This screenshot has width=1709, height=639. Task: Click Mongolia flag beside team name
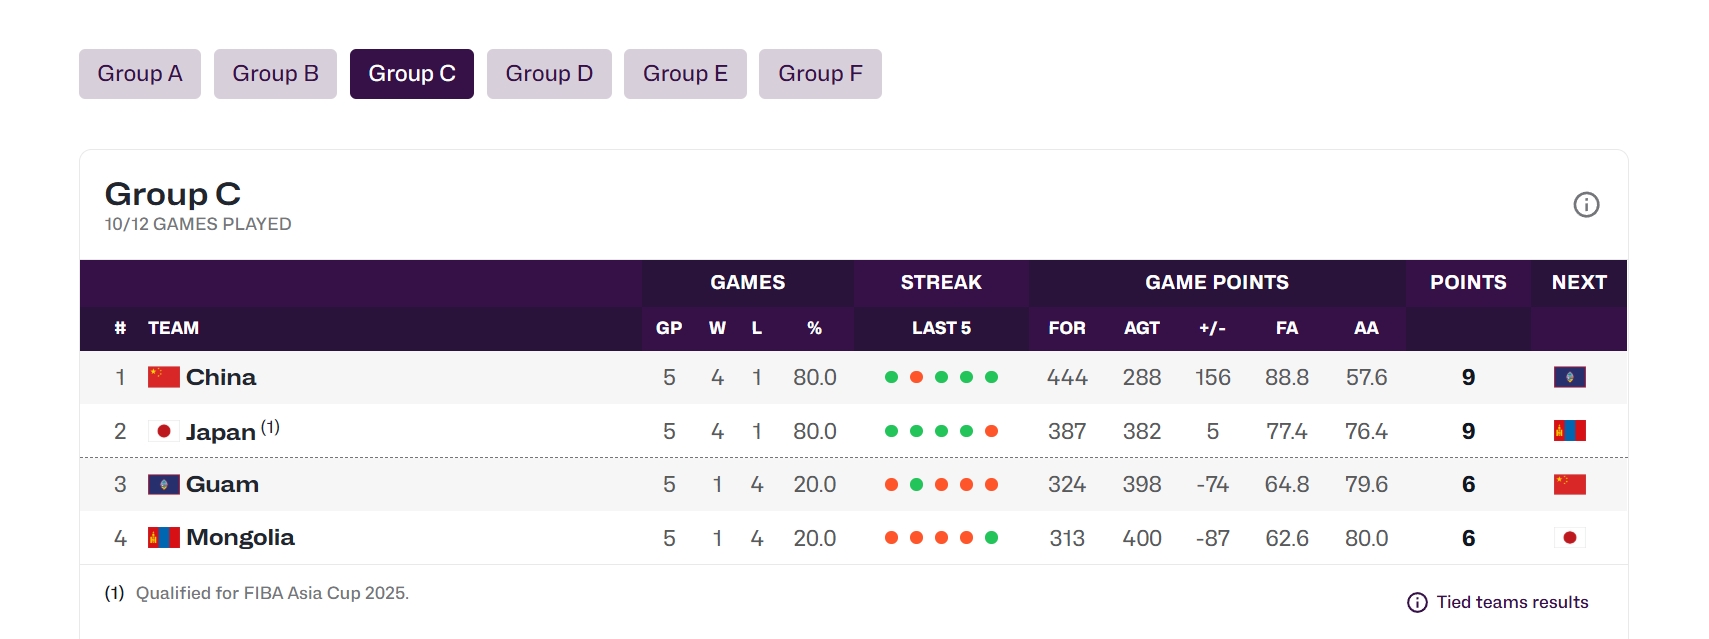tap(163, 538)
